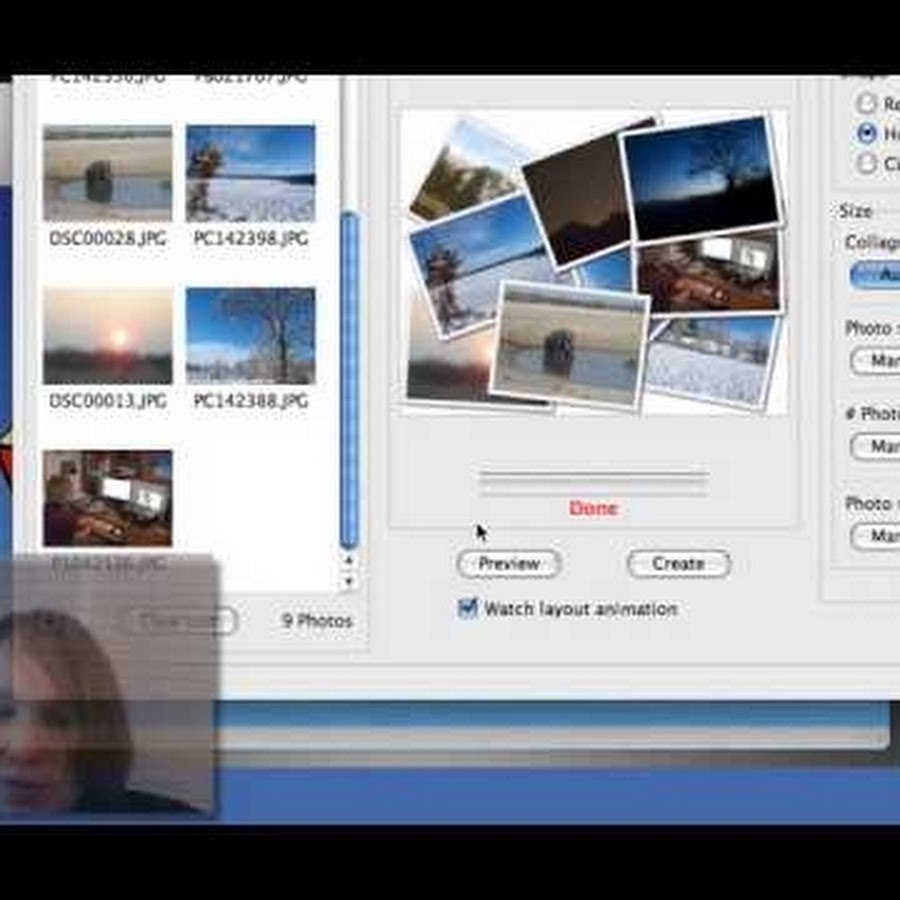Click the 'PC142388.JPG' file name

251,400
